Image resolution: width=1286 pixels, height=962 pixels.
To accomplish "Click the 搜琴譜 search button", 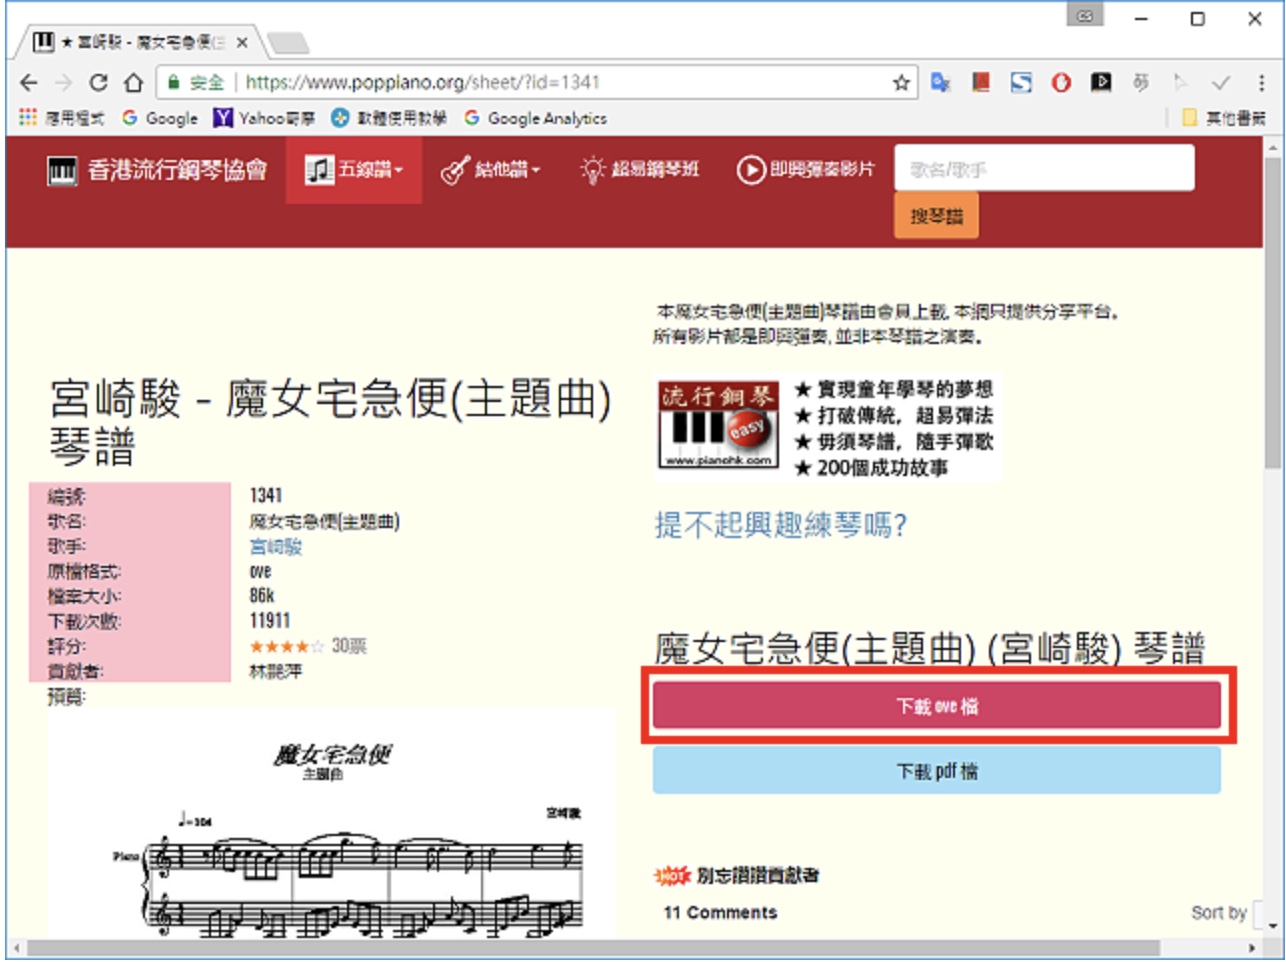I will [x=936, y=216].
